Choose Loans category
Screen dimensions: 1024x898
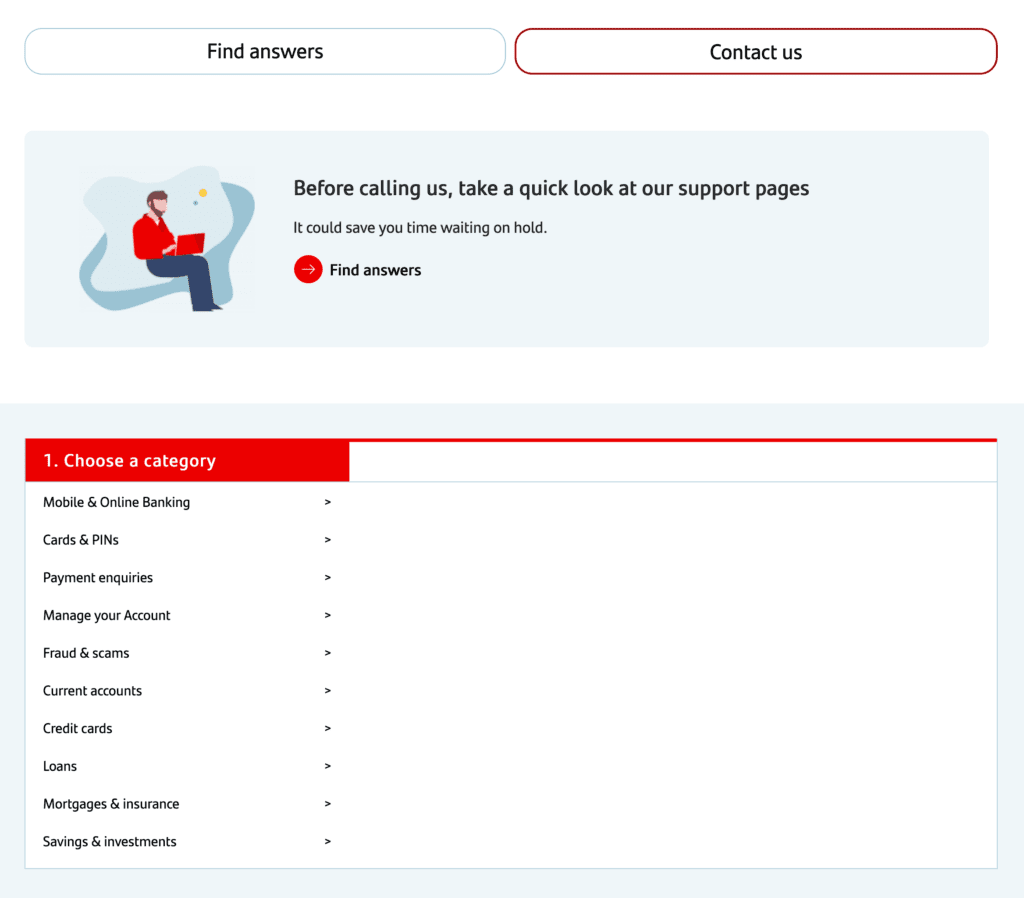click(x=187, y=766)
